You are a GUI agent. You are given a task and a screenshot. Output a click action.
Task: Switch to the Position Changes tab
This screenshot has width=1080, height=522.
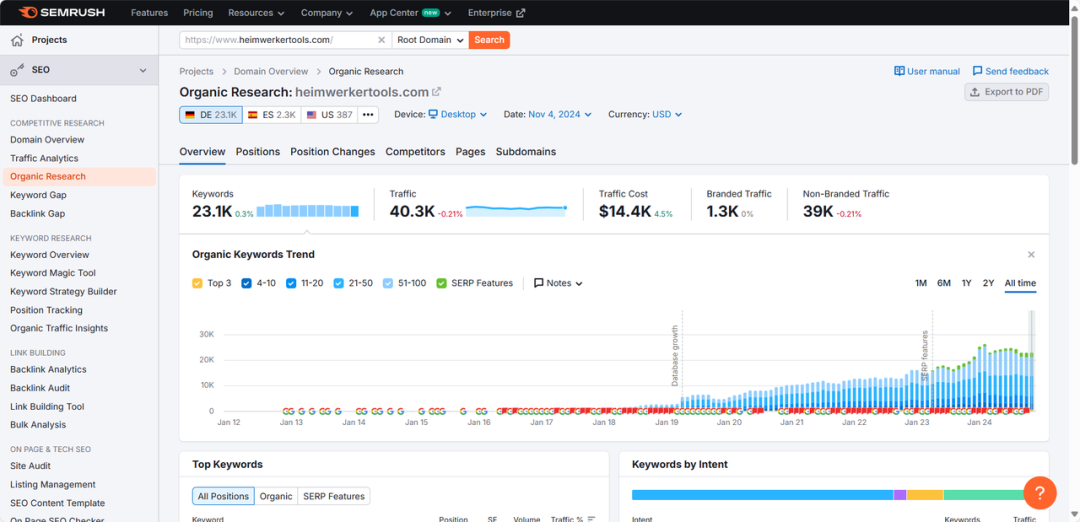333,152
